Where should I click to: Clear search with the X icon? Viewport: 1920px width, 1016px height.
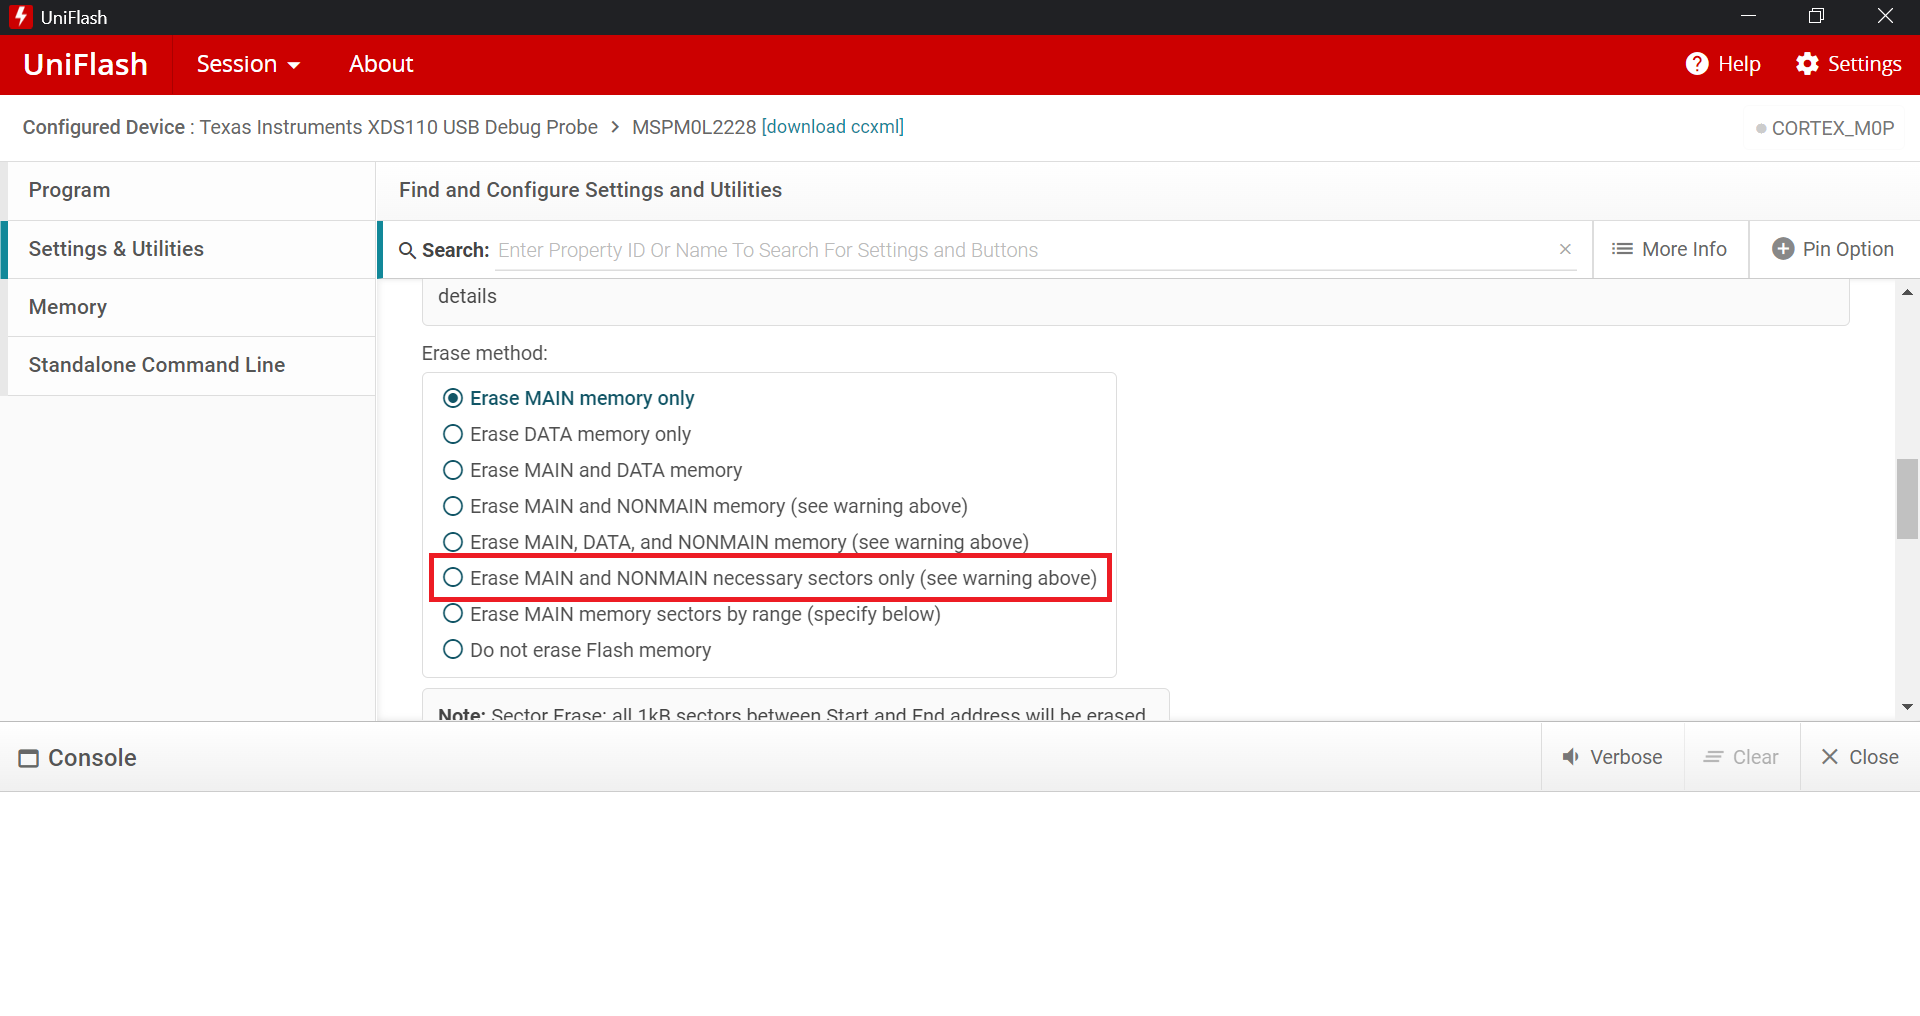click(x=1565, y=249)
